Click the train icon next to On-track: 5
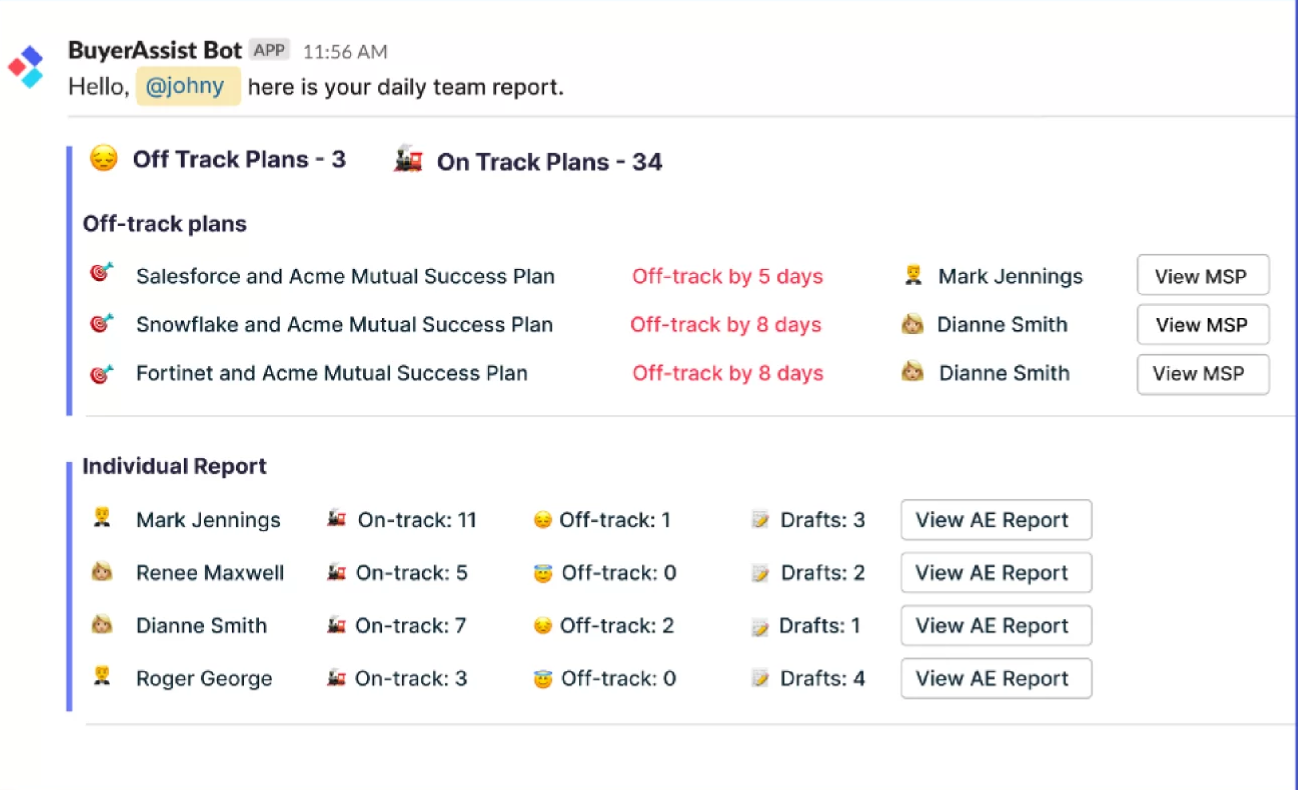This screenshot has height=790, width=1298. tap(336, 572)
